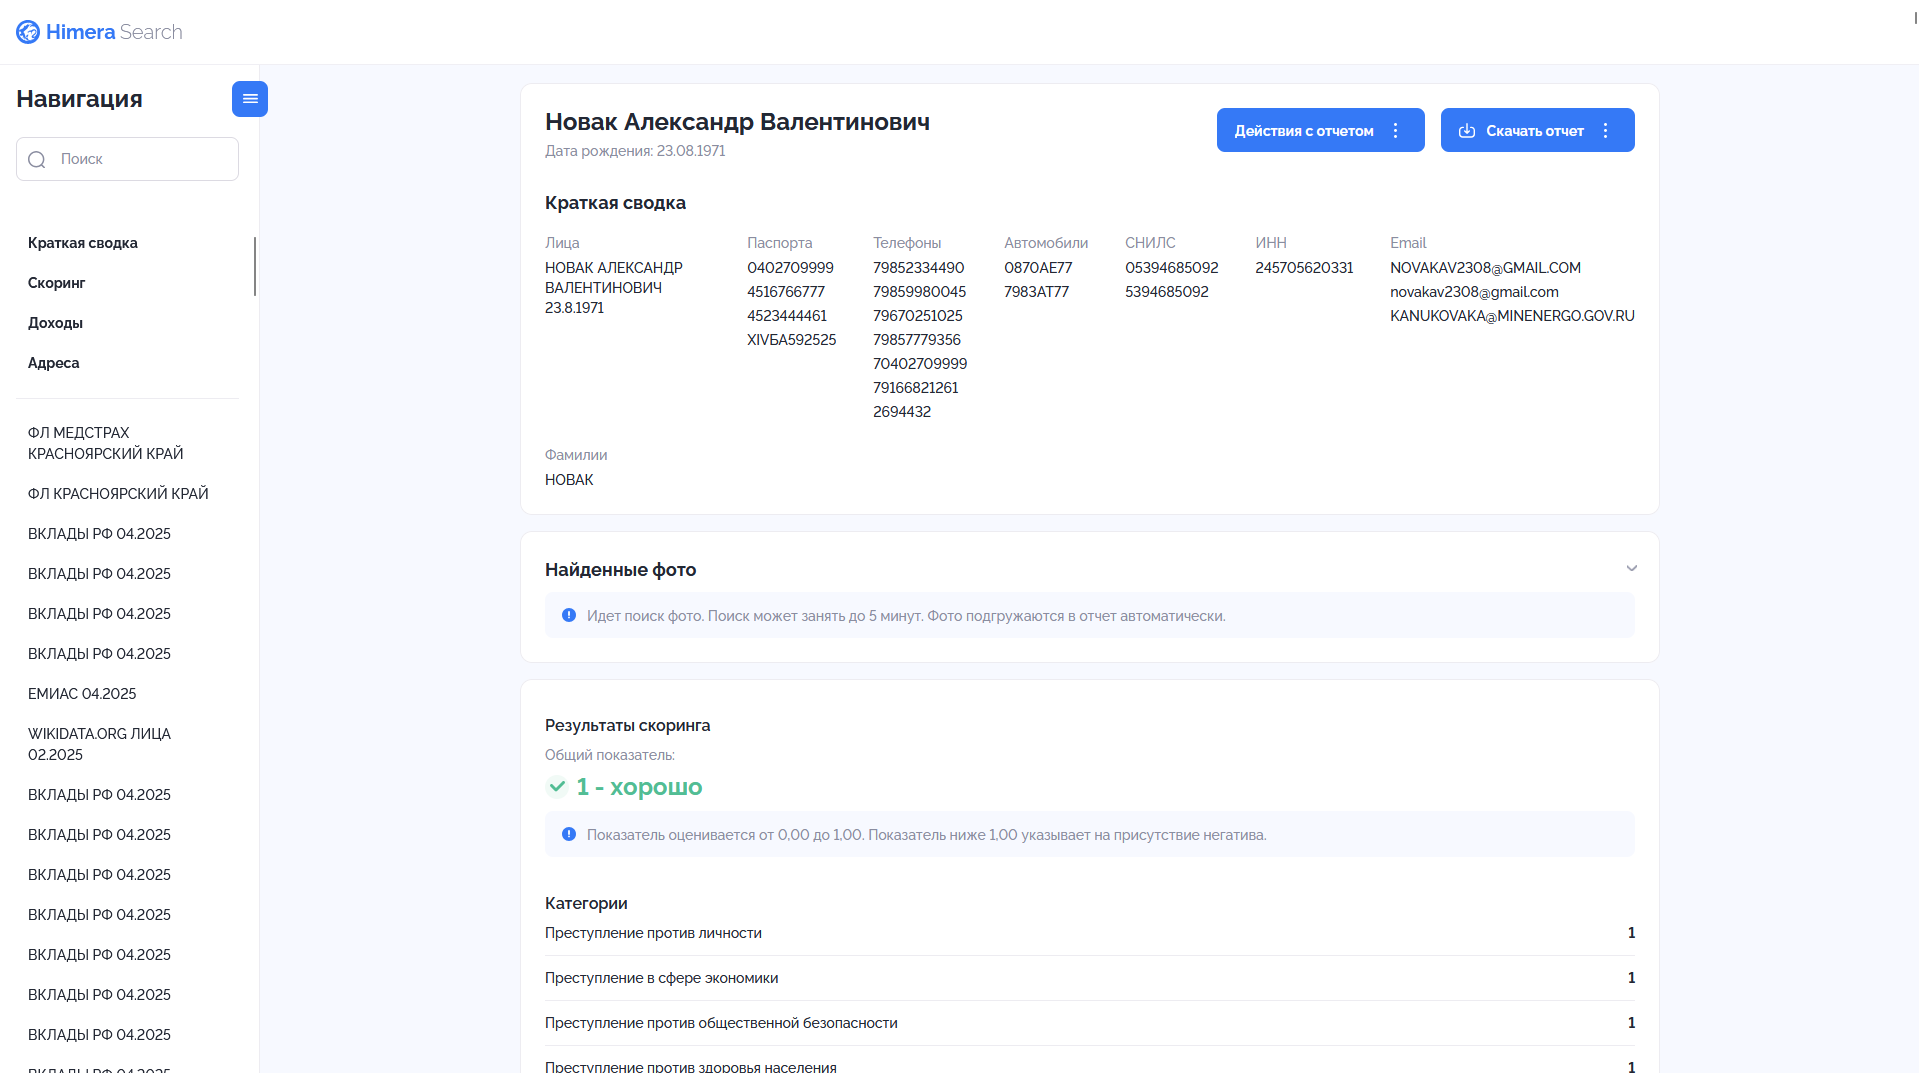This screenshot has height=1073, width=1919.
Task: Open WIKIDATA.ORG ЛИЦА 02.2025 entry
Action: coord(100,744)
